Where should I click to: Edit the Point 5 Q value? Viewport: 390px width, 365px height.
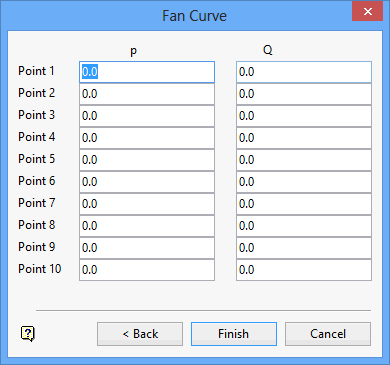pos(304,160)
